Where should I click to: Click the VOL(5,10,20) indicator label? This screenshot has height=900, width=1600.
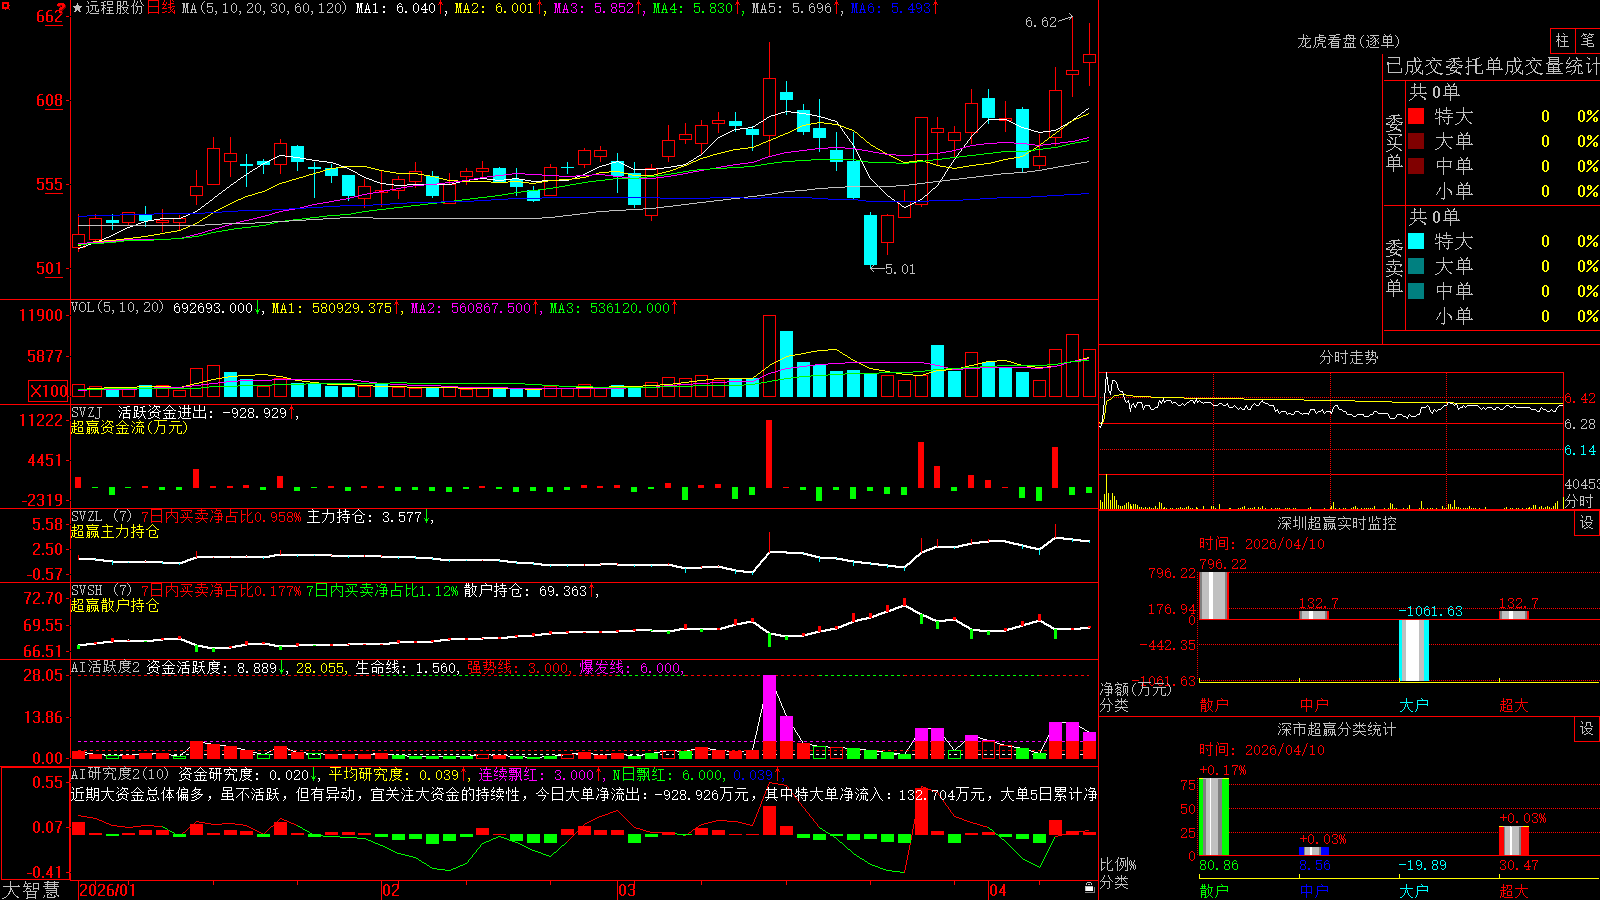[117, 308]
